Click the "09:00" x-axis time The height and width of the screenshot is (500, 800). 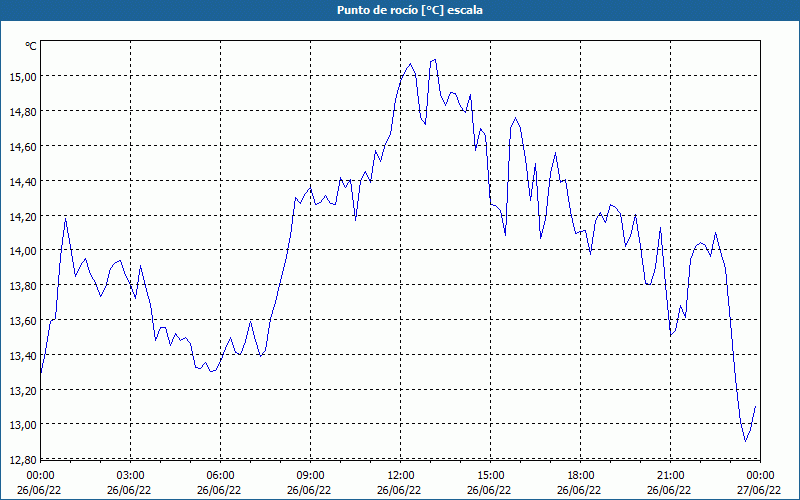point(311,476)
